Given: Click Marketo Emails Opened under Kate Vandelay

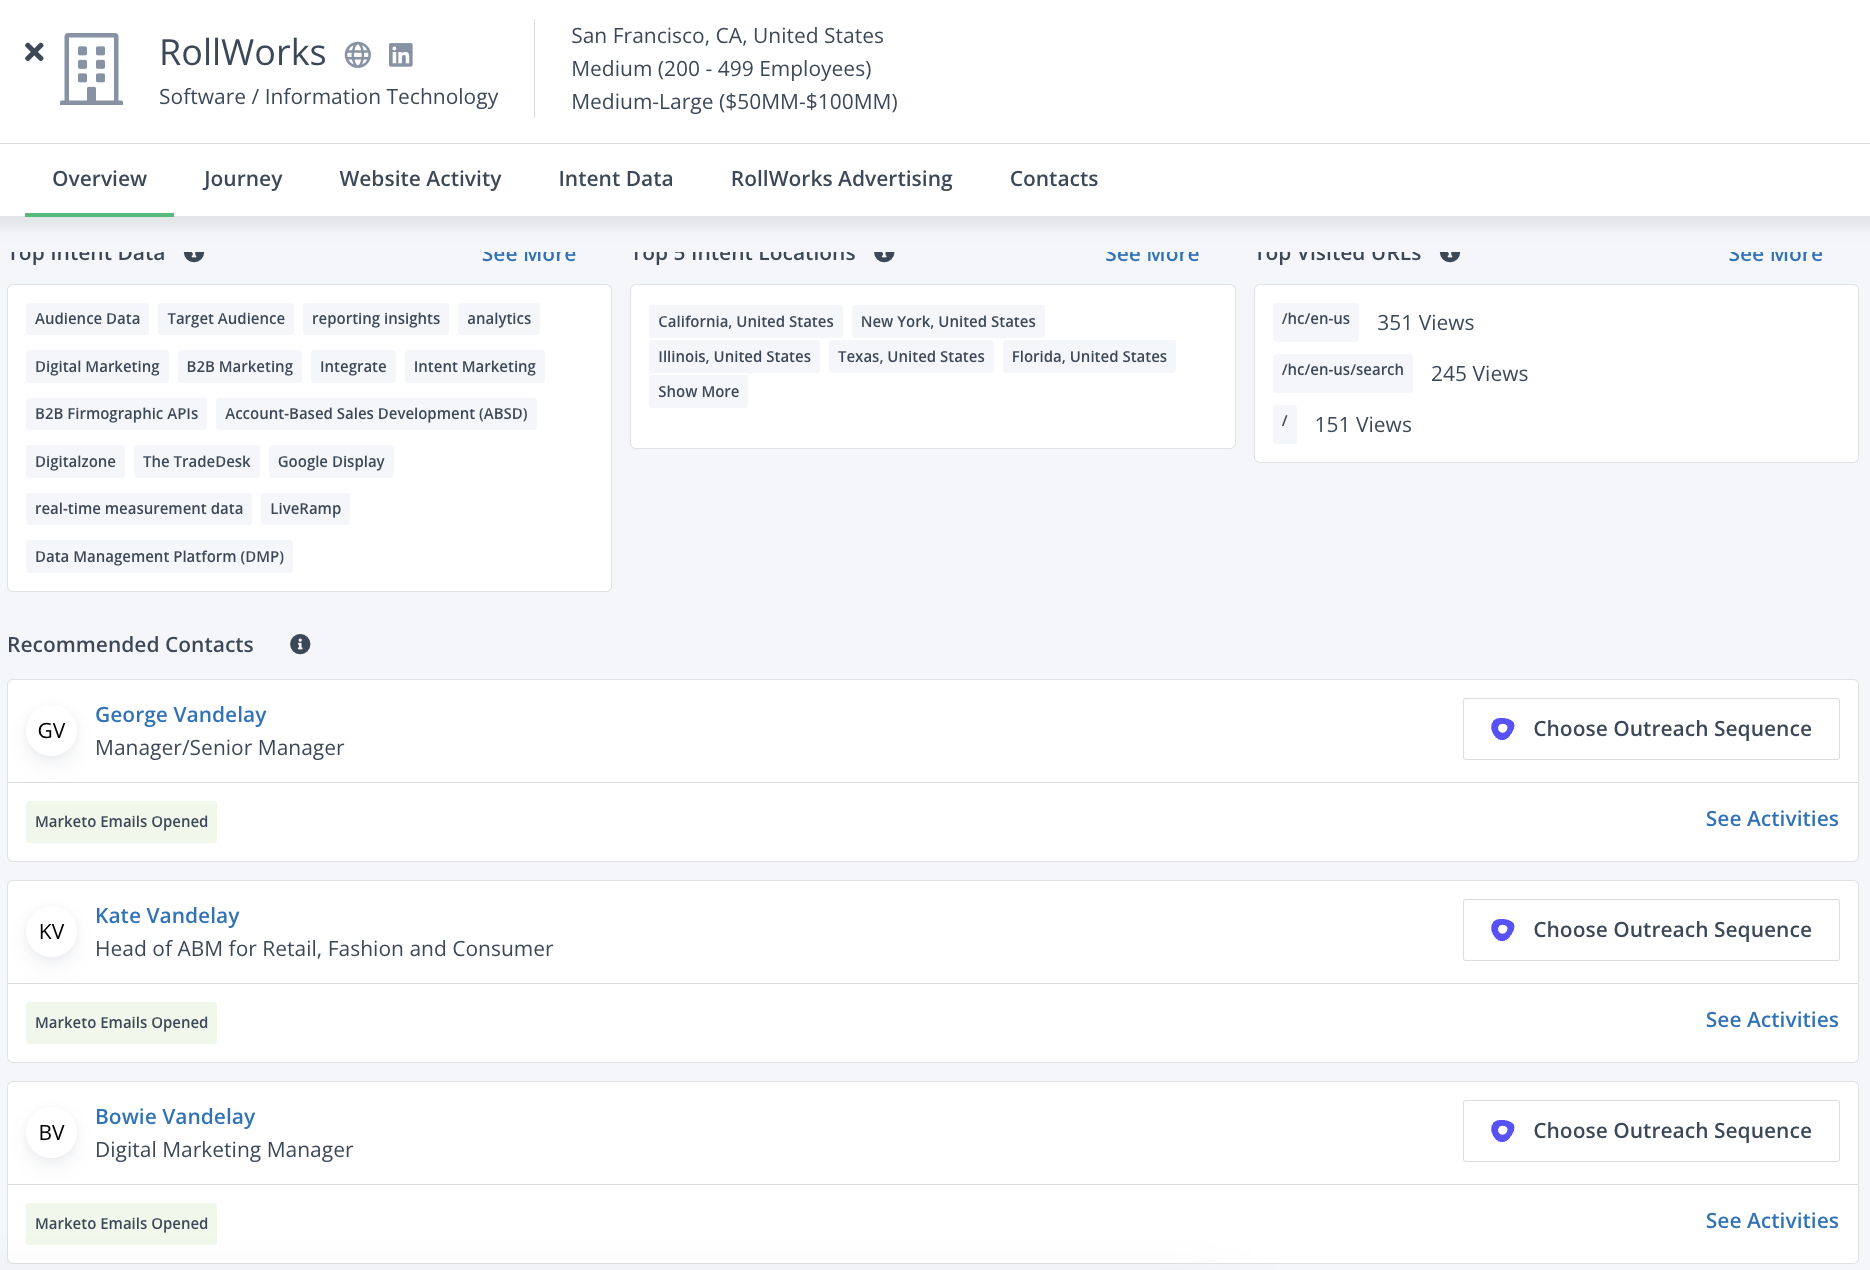Looking at the screenshot, I should [121, 1023].
